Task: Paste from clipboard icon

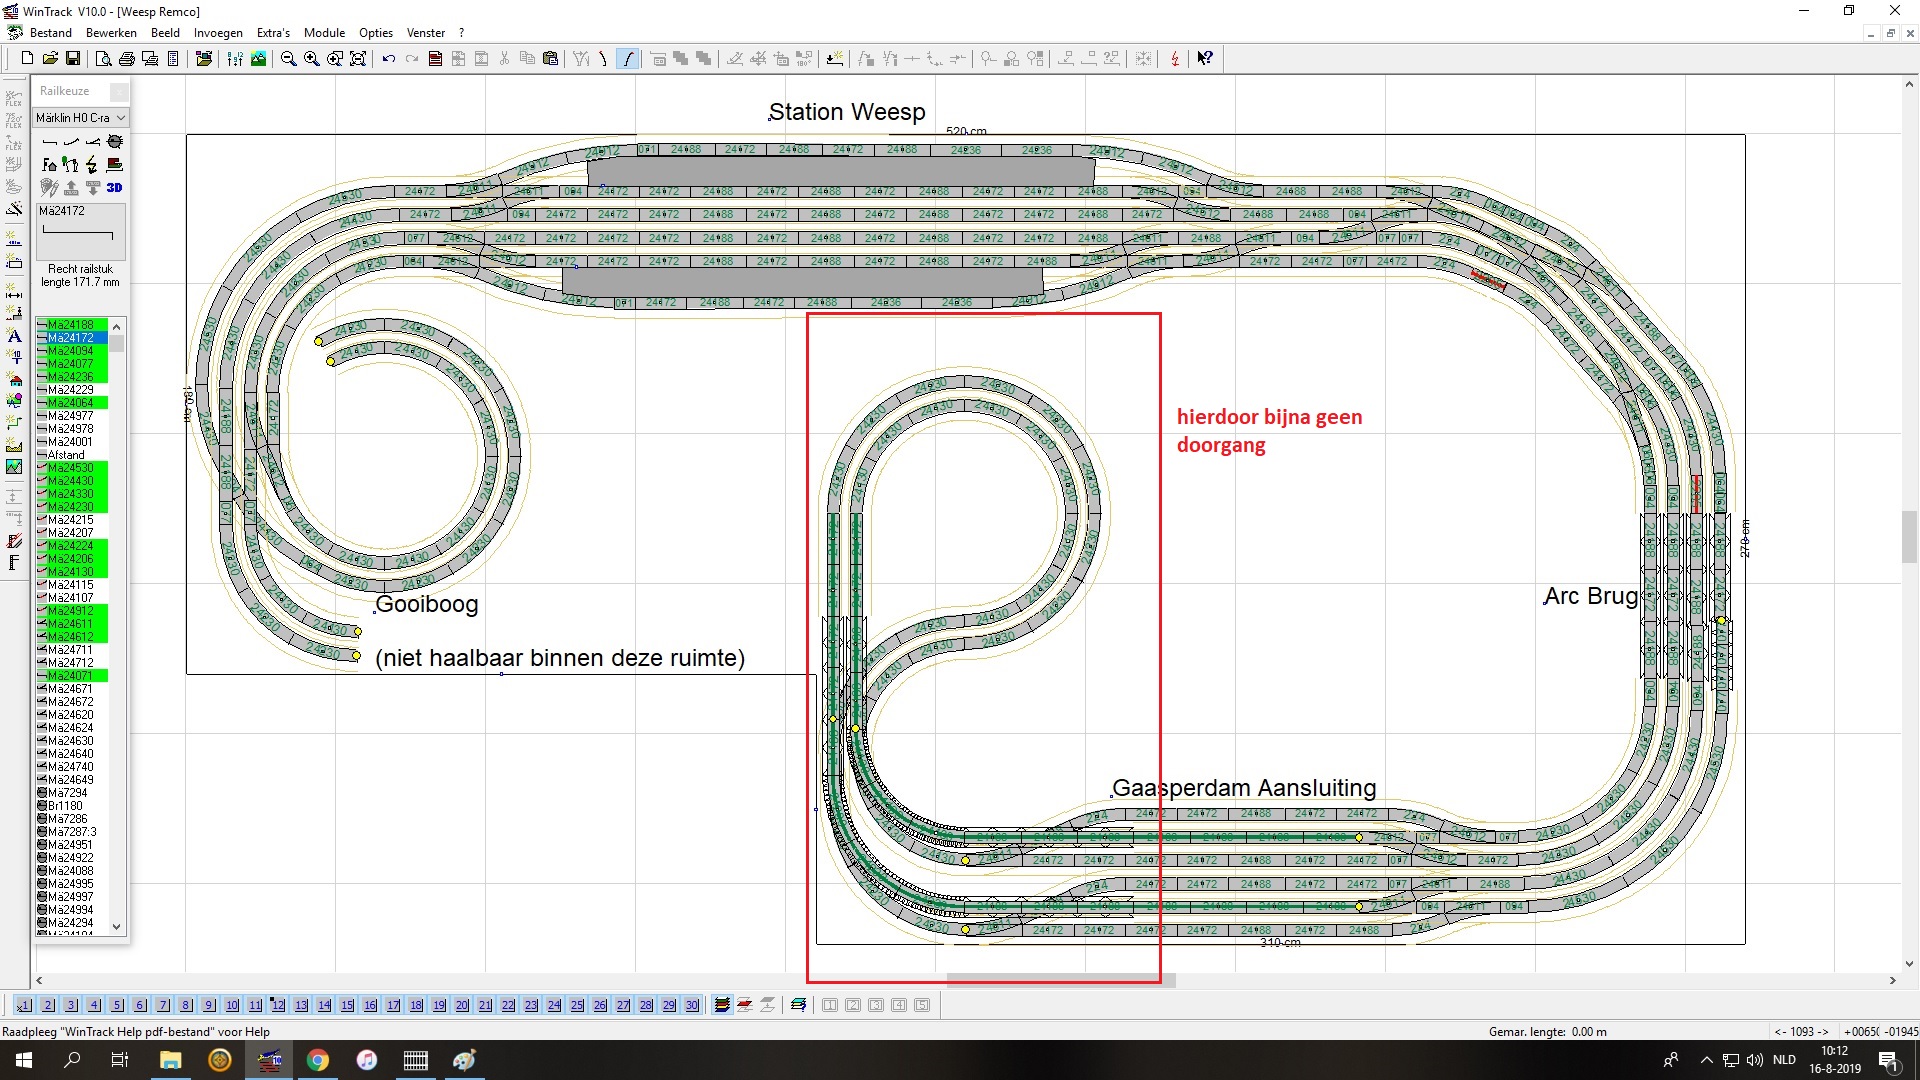Action: (x=550, y=59)
